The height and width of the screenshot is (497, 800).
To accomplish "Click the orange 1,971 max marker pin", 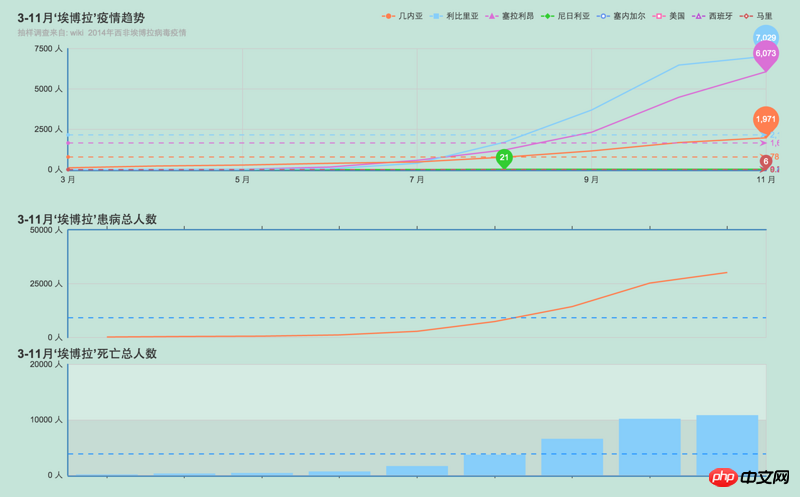I will (x=765, y=119).
